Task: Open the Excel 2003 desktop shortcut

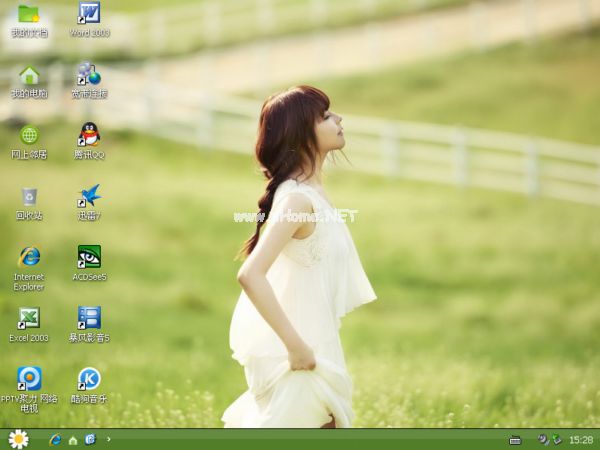Action: coord(29,318)
